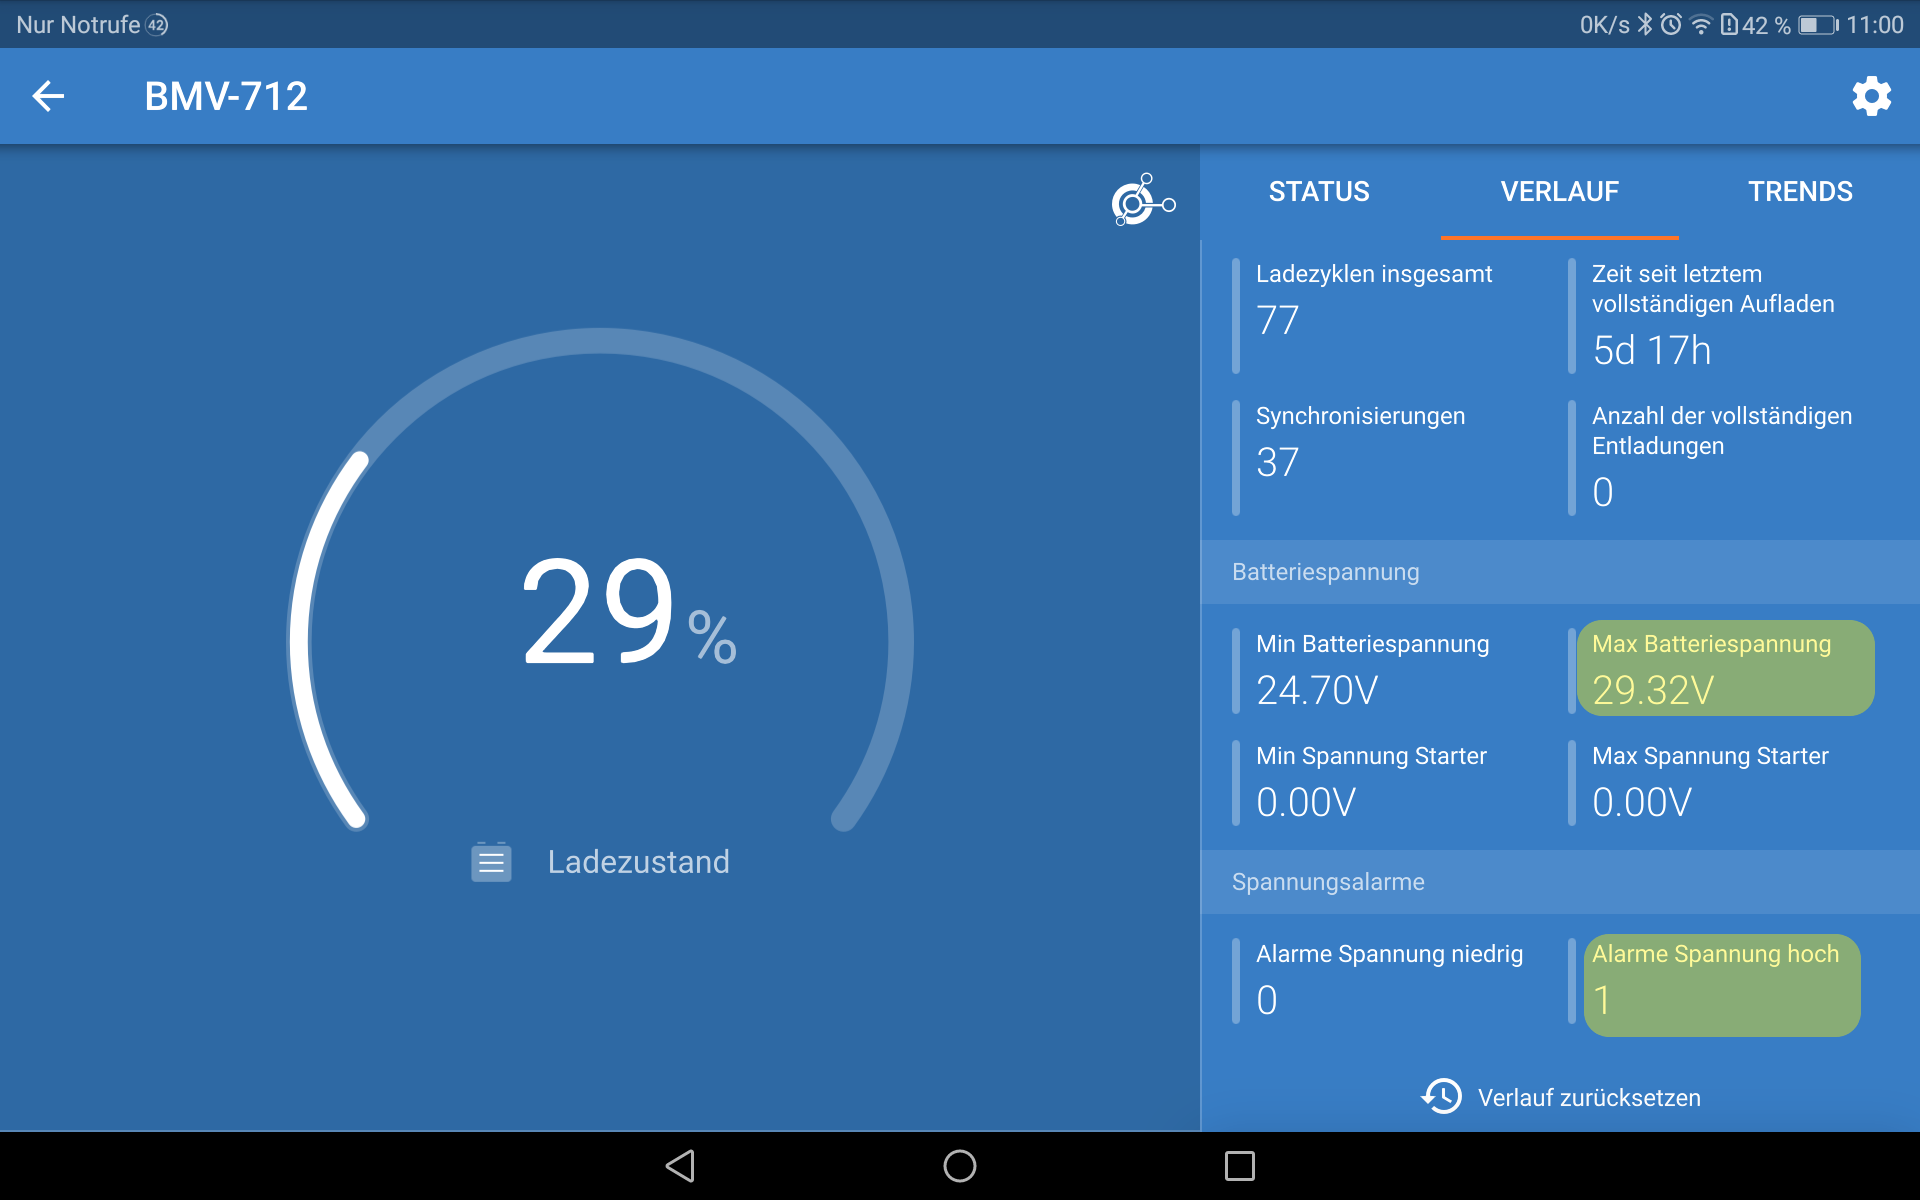Tap the Ladezustand label
The height and width of the screenshot is (1200, 1920).
tap(638, 862)
